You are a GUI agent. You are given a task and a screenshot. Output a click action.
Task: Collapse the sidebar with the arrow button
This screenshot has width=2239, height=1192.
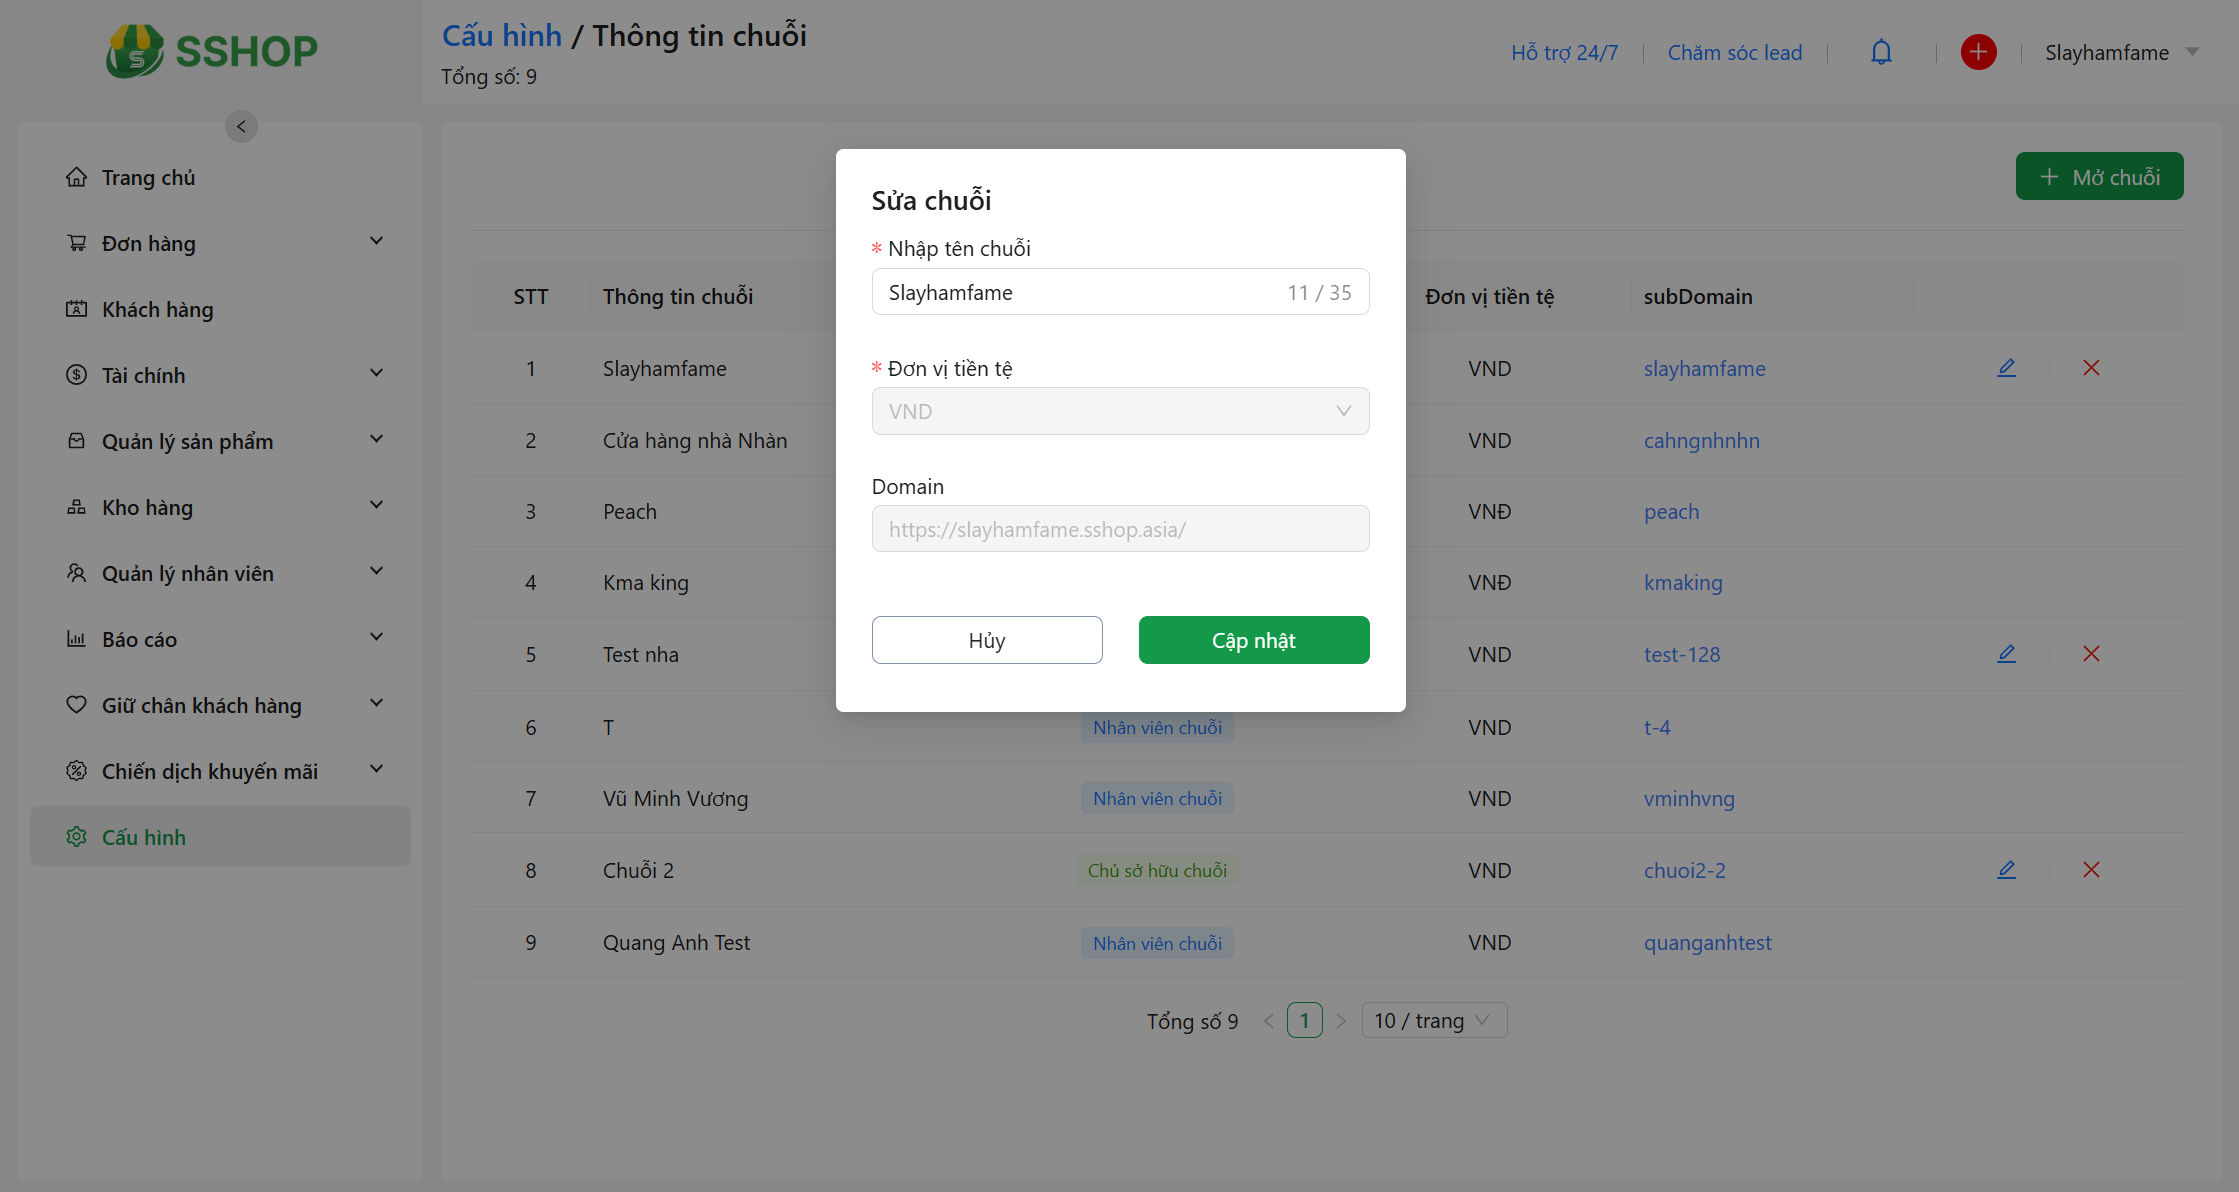241,127
